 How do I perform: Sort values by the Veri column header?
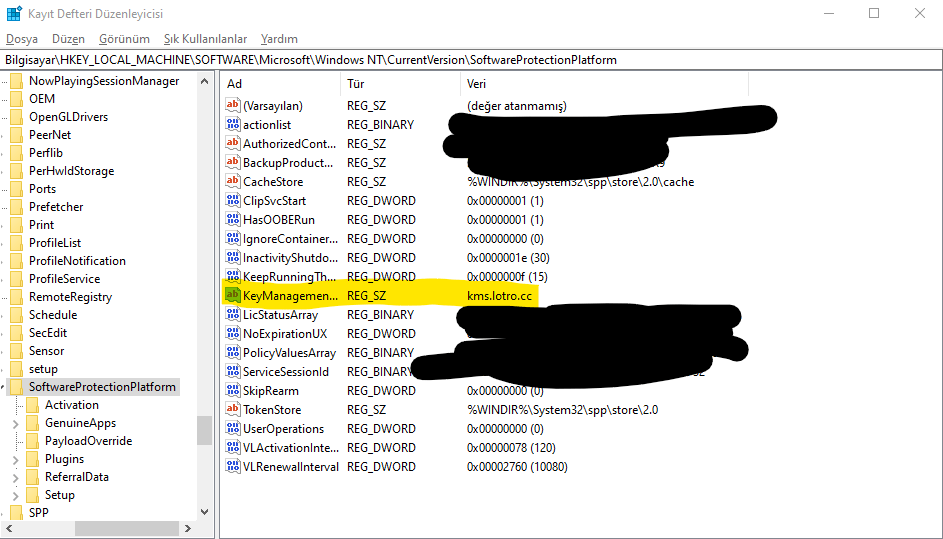(604, 84)
